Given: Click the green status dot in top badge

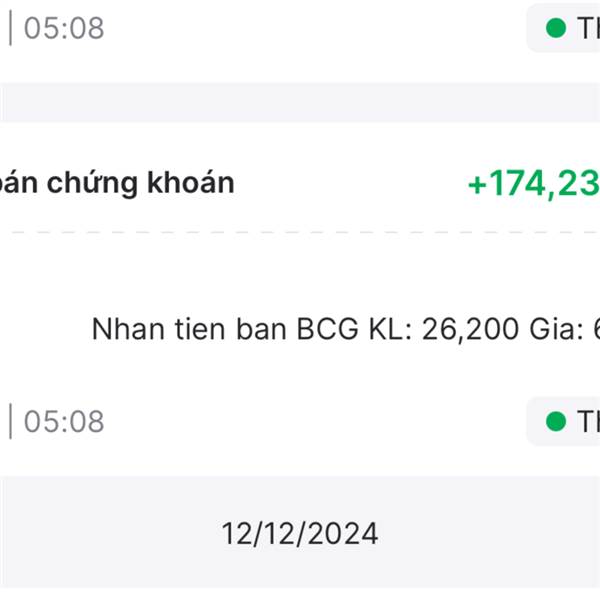Looking at the screenshot, I should click(x=556, y=28).
